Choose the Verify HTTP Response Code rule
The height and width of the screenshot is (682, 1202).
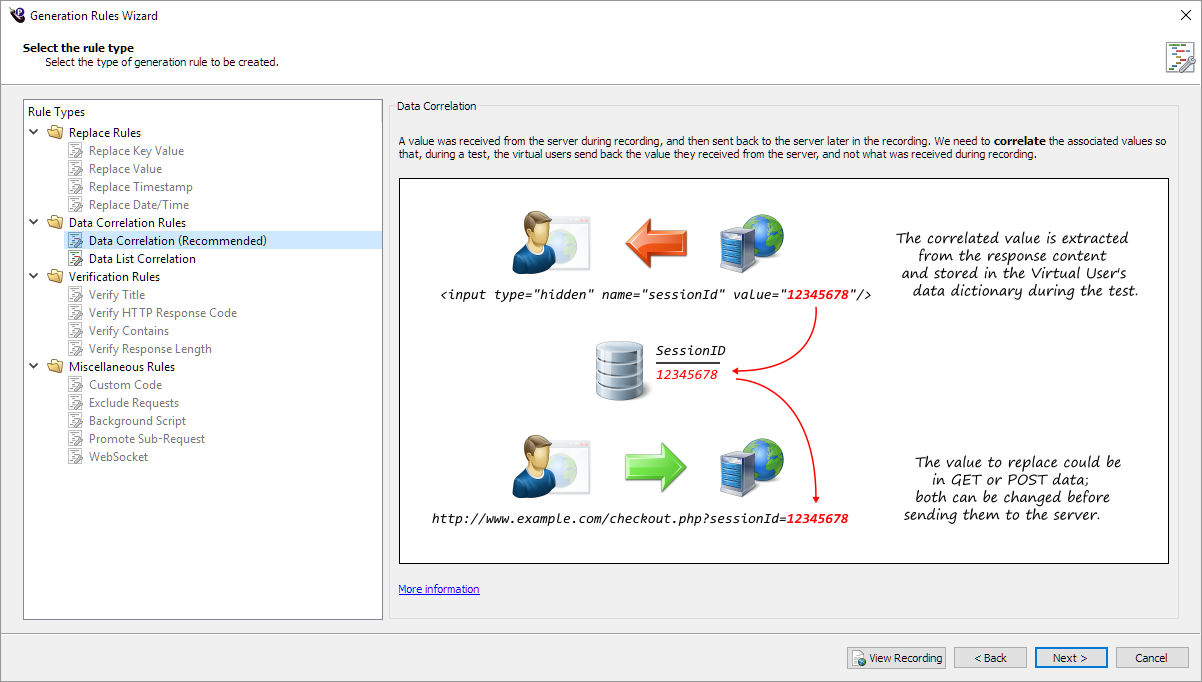pos(162,313)
